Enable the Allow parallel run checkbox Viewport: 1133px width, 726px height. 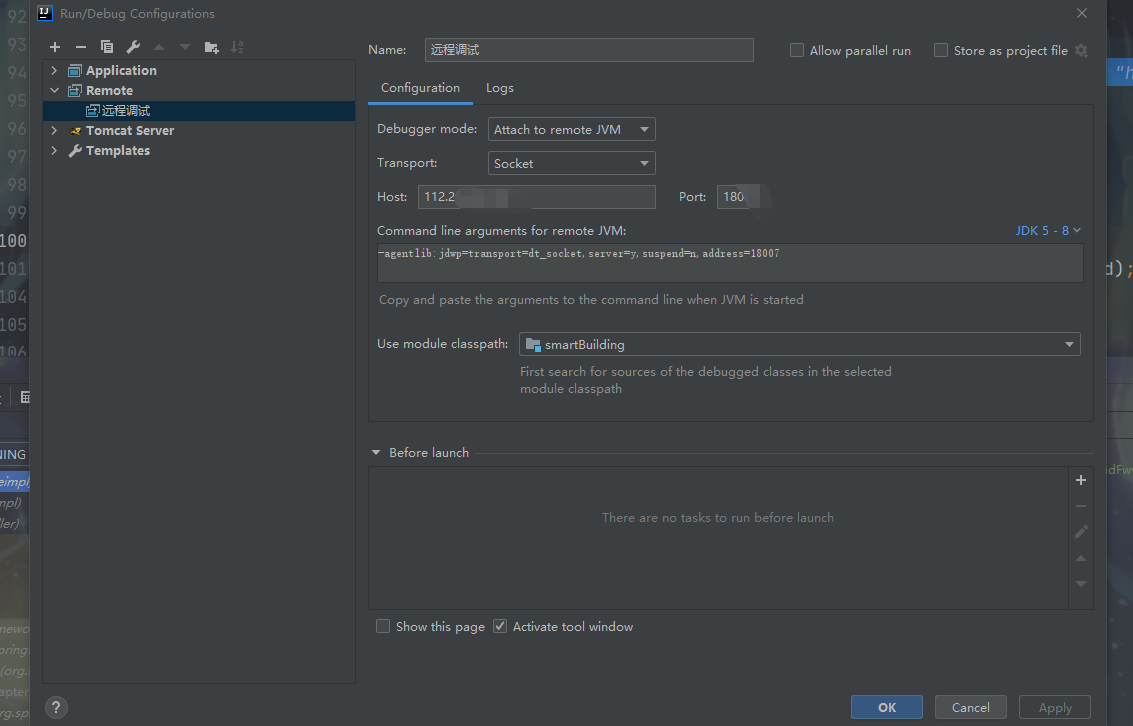797,50
